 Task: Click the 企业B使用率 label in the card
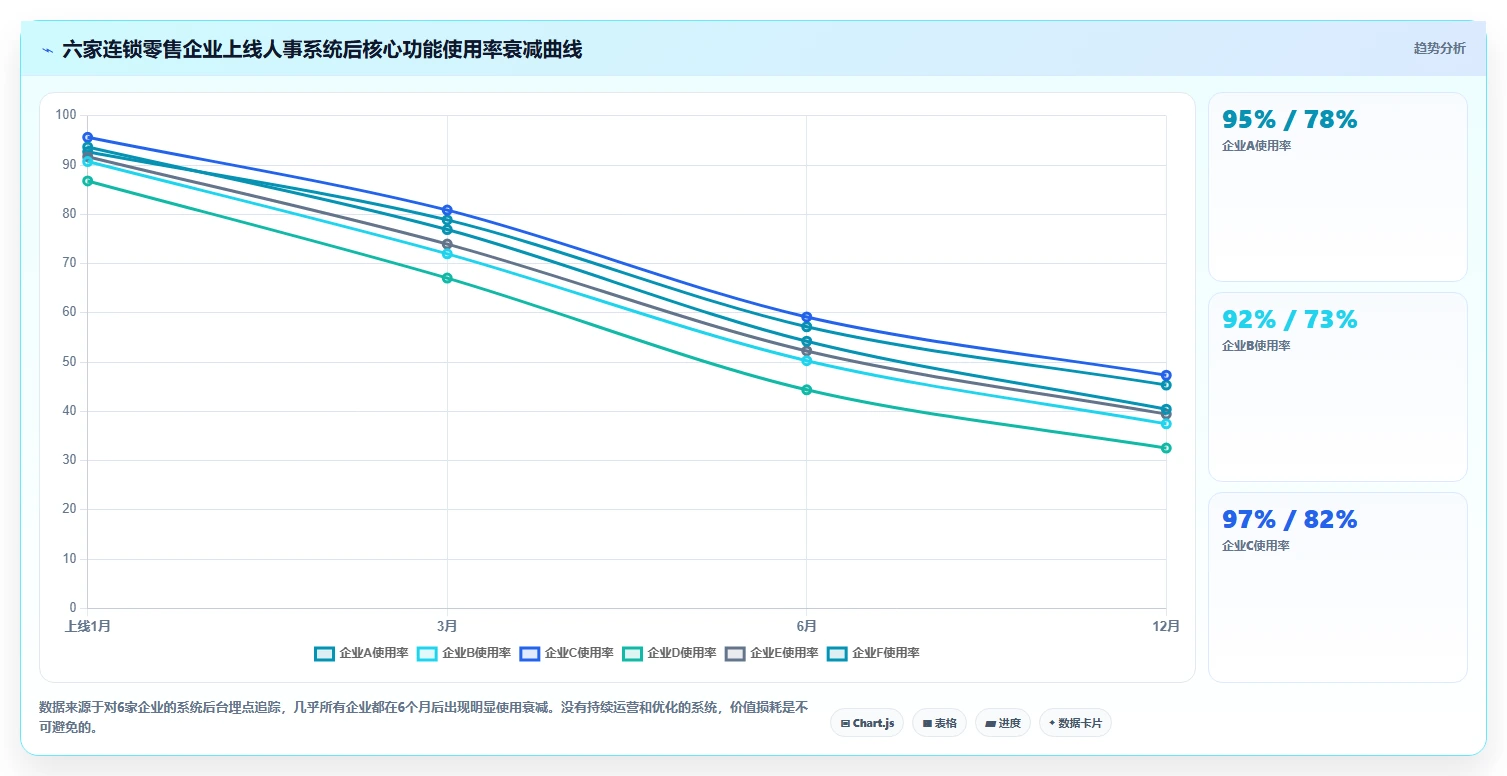(1256, 346)
